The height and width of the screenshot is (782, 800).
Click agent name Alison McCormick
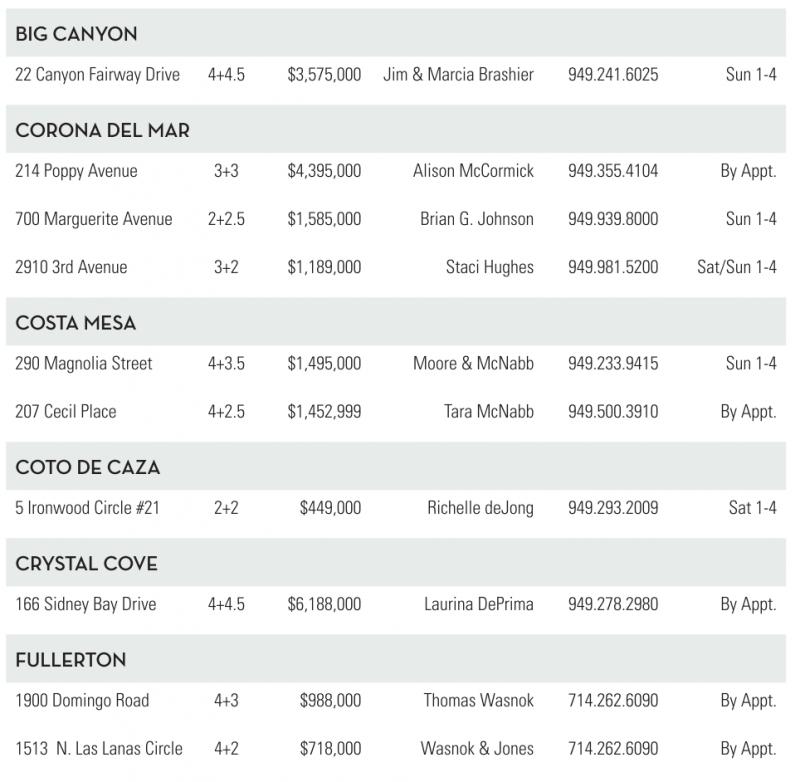click(473, 171)
